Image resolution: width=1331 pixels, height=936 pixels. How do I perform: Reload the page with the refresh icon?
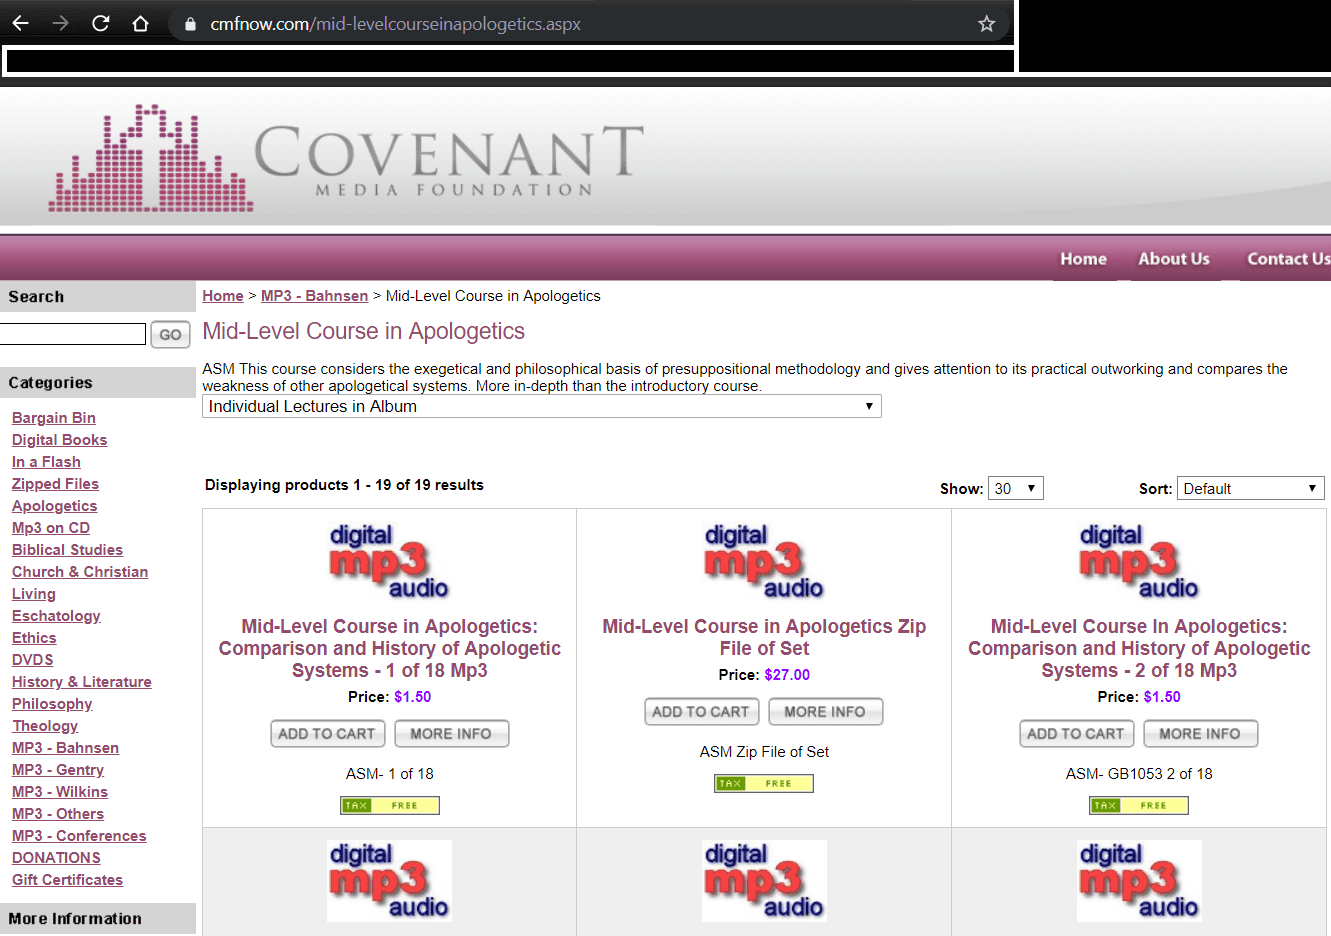pos(100,23)
